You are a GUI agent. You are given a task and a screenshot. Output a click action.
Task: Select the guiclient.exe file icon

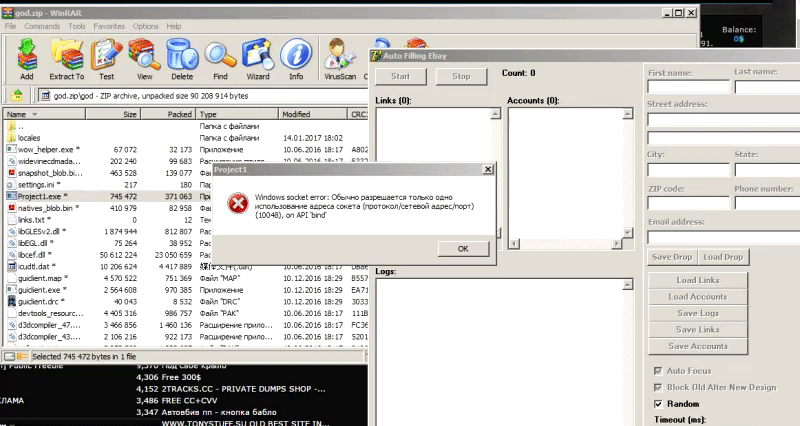coord(11,290)
